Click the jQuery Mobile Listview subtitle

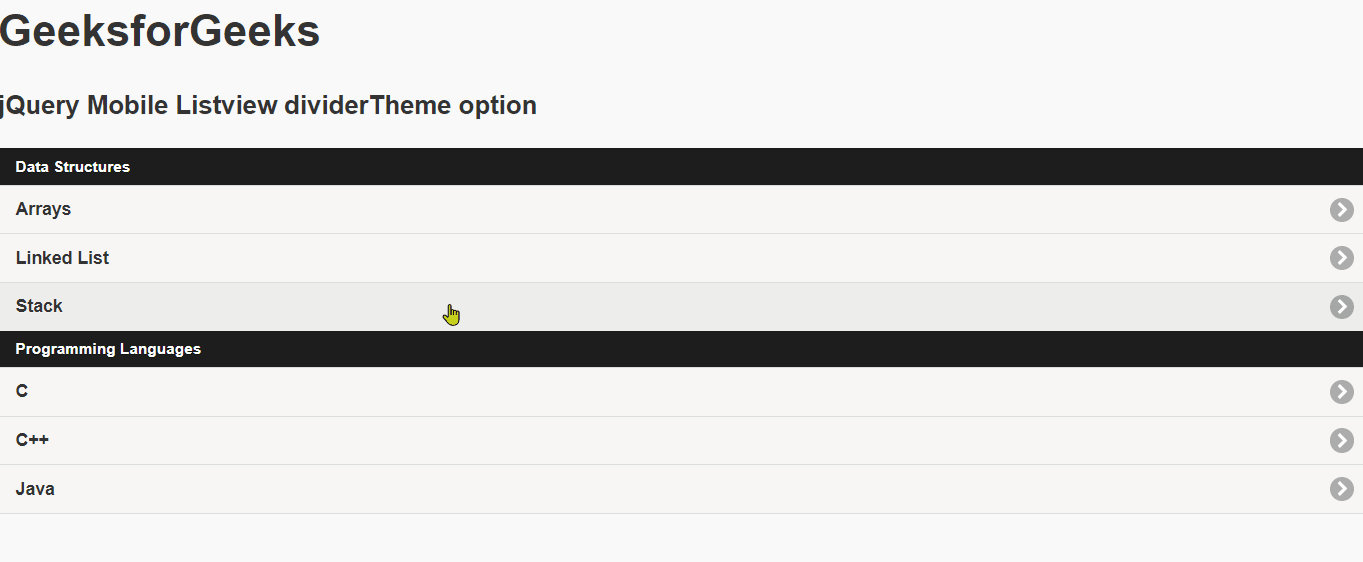[140, 105]
